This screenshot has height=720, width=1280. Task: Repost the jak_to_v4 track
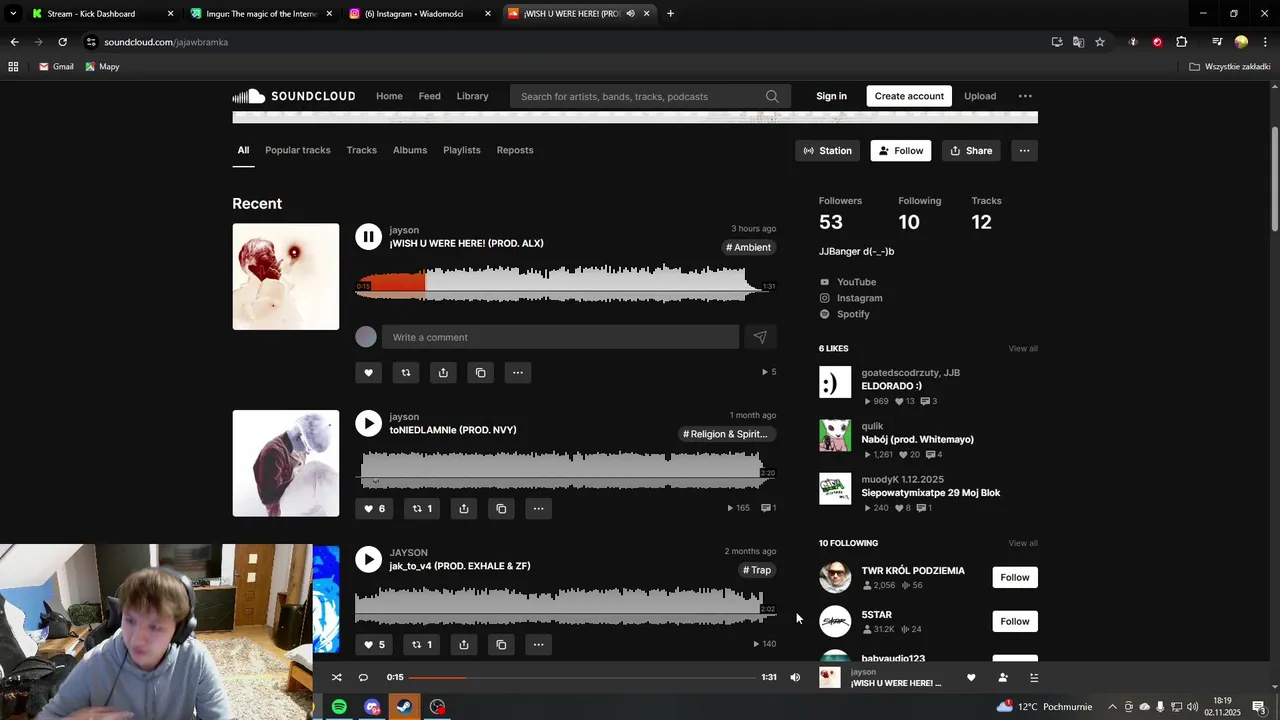(x=422, y=645)
